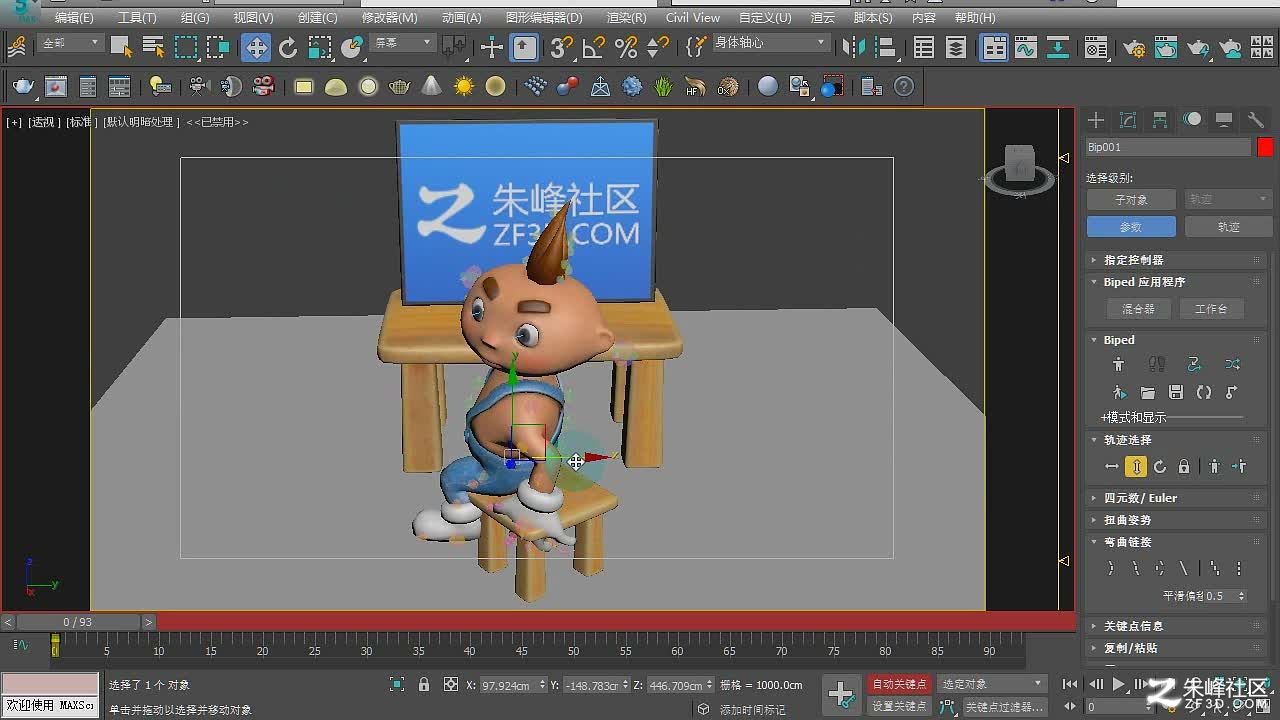
Task: Open the 选定对象 key filter dropdown
Action: [992, 684]
